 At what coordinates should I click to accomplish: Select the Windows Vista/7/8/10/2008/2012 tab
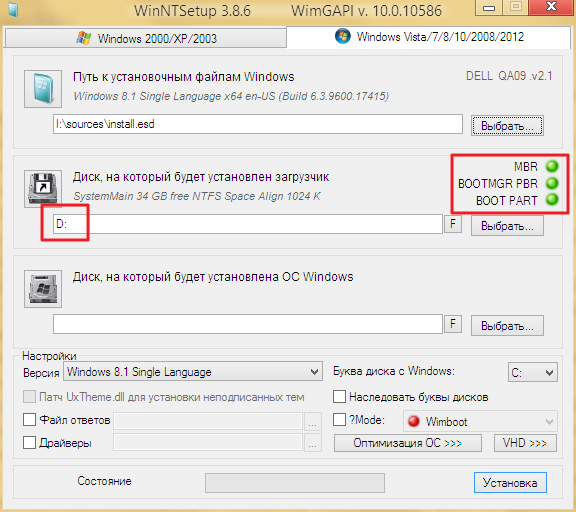tap(428, 37)
